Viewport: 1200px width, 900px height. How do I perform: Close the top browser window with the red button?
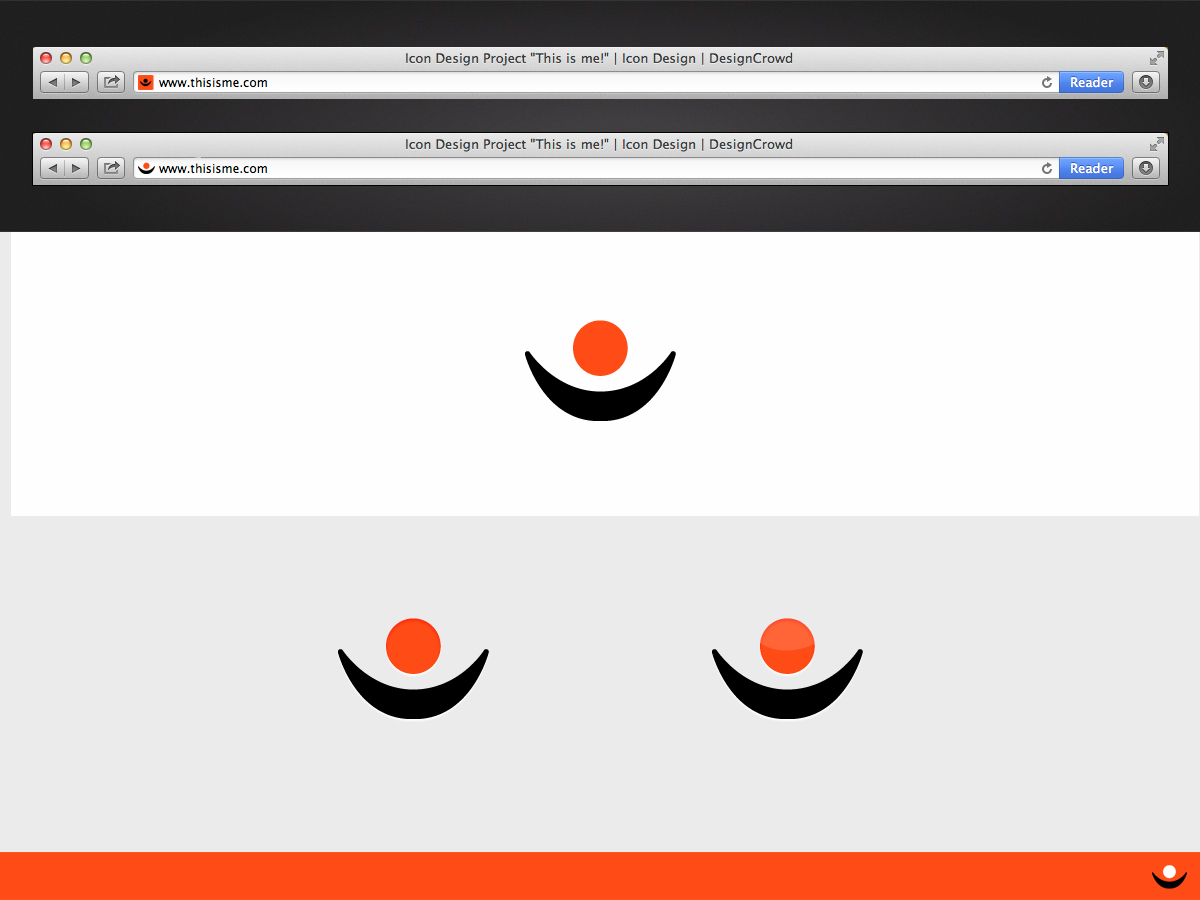[x=46, y=58]
